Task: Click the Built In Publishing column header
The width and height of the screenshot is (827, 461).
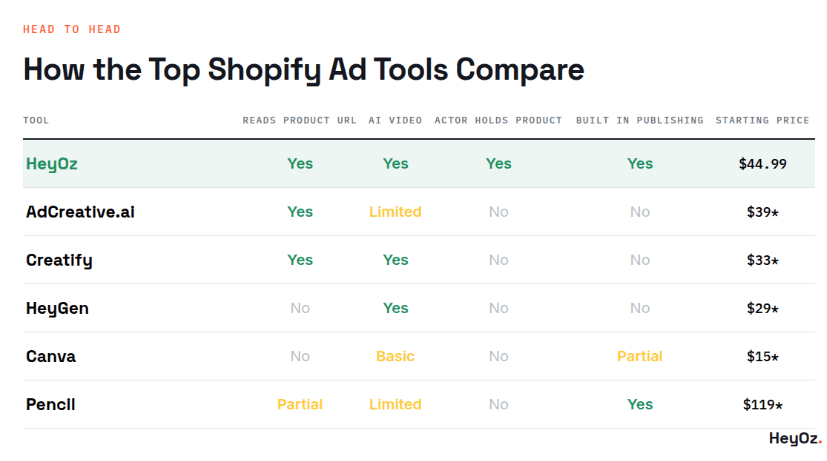Action: pos(640,120)
